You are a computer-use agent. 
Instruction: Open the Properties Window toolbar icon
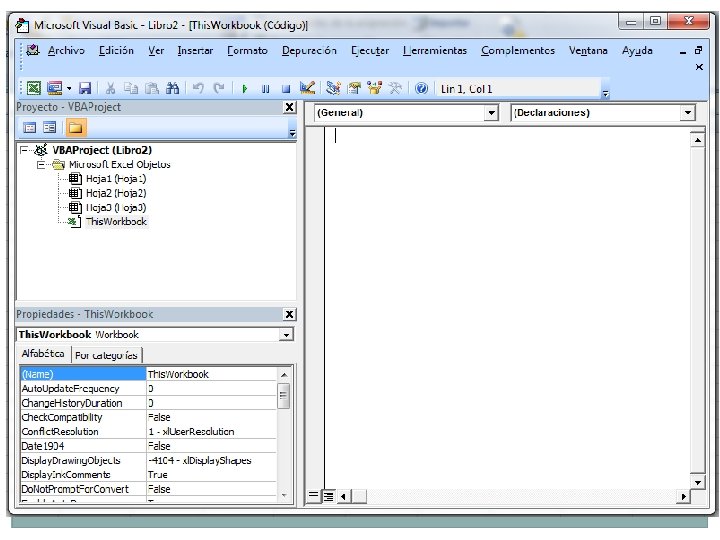354,88
